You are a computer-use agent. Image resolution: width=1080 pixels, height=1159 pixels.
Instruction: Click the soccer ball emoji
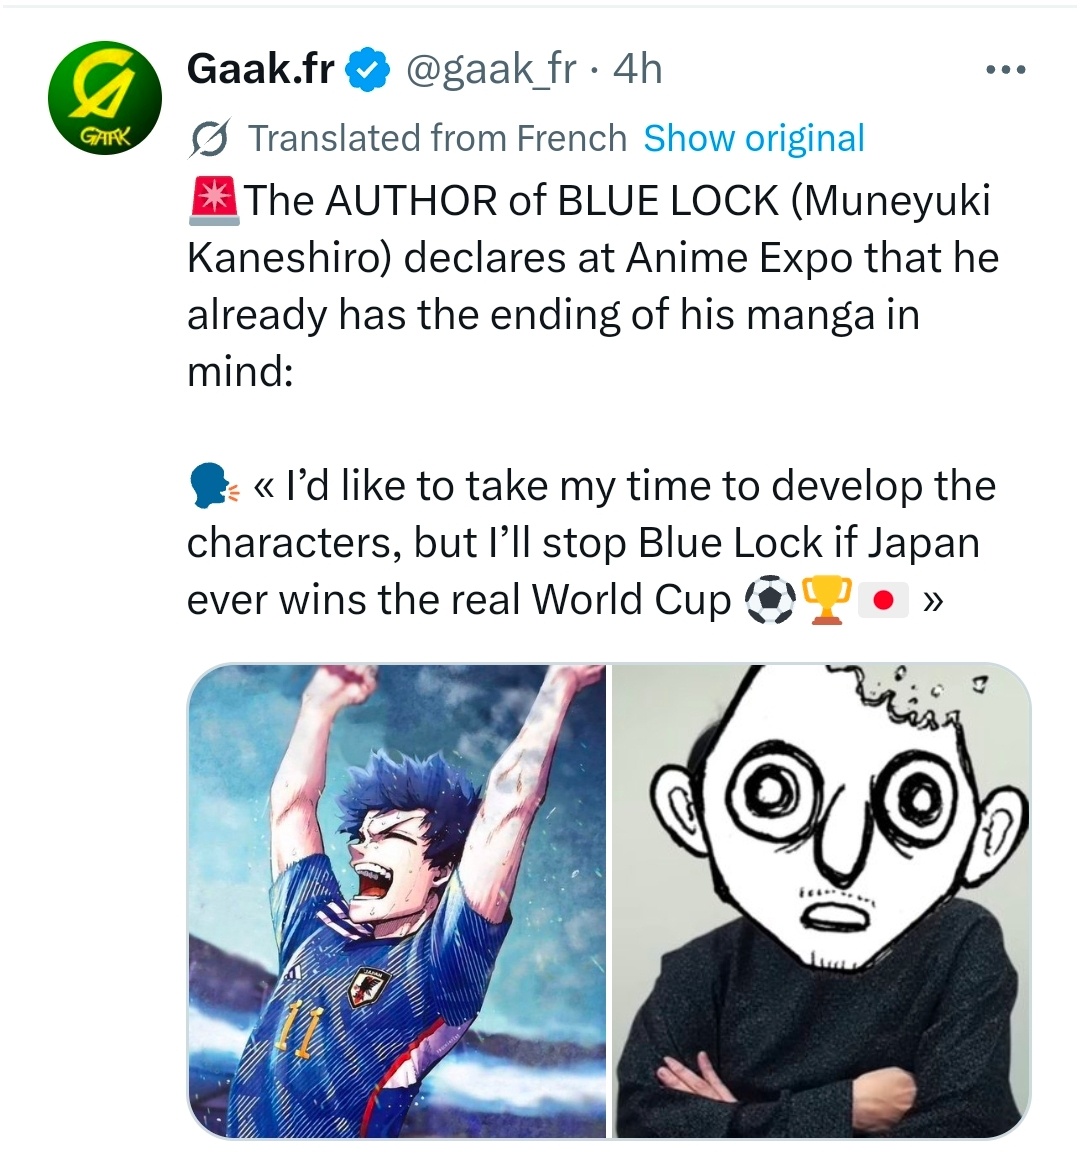(x=770, y=599)
